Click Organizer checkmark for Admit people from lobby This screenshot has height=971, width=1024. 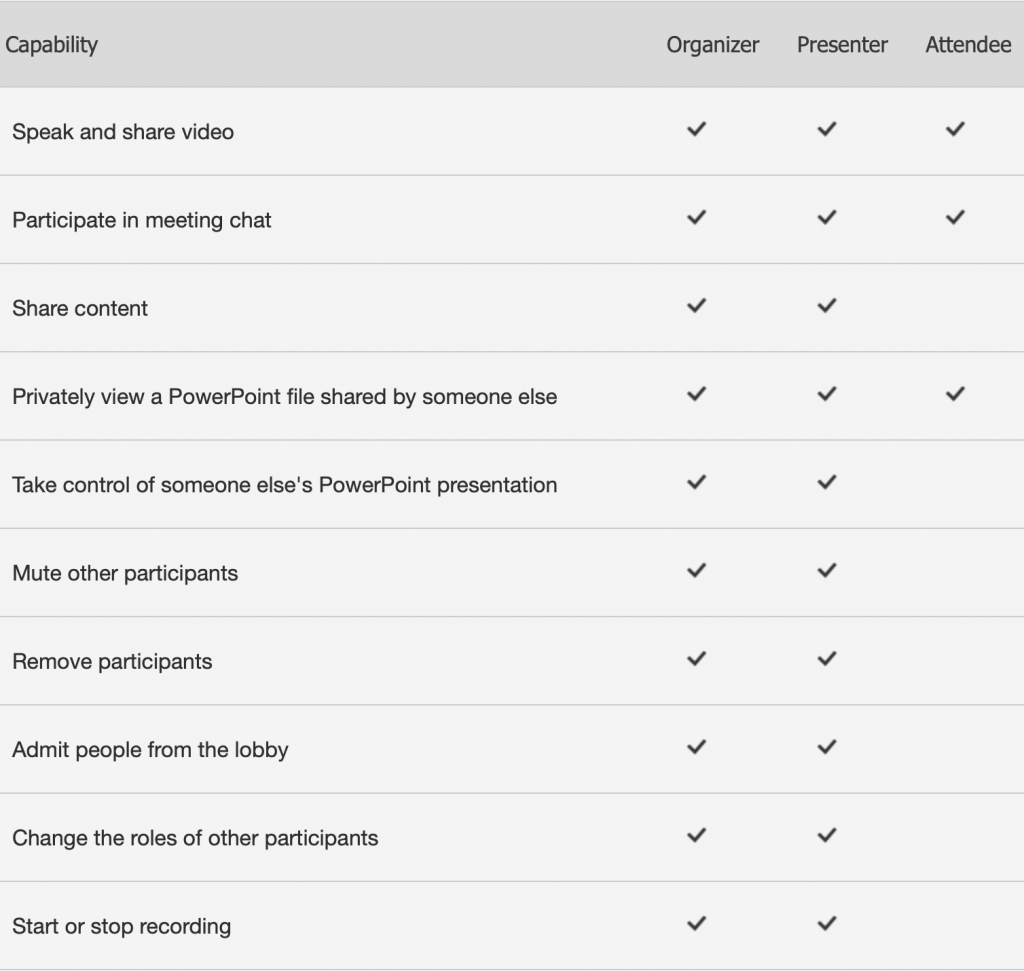click(697, 747)
